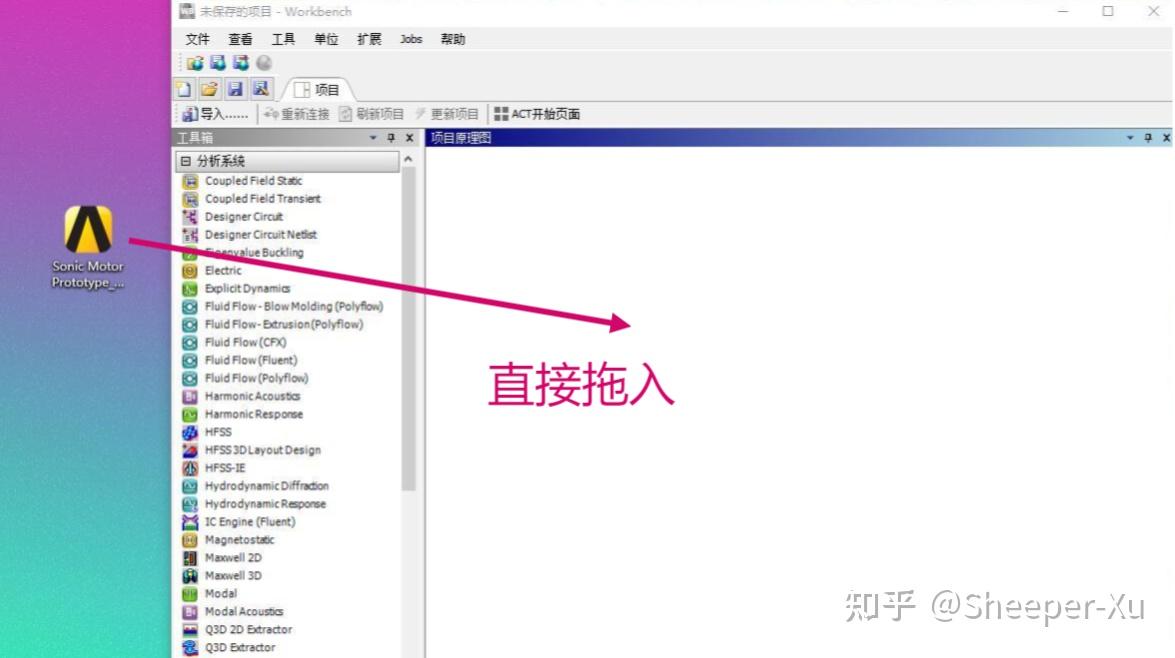Click the toolbox scrollbar up arrow

(x=409, y=158)
